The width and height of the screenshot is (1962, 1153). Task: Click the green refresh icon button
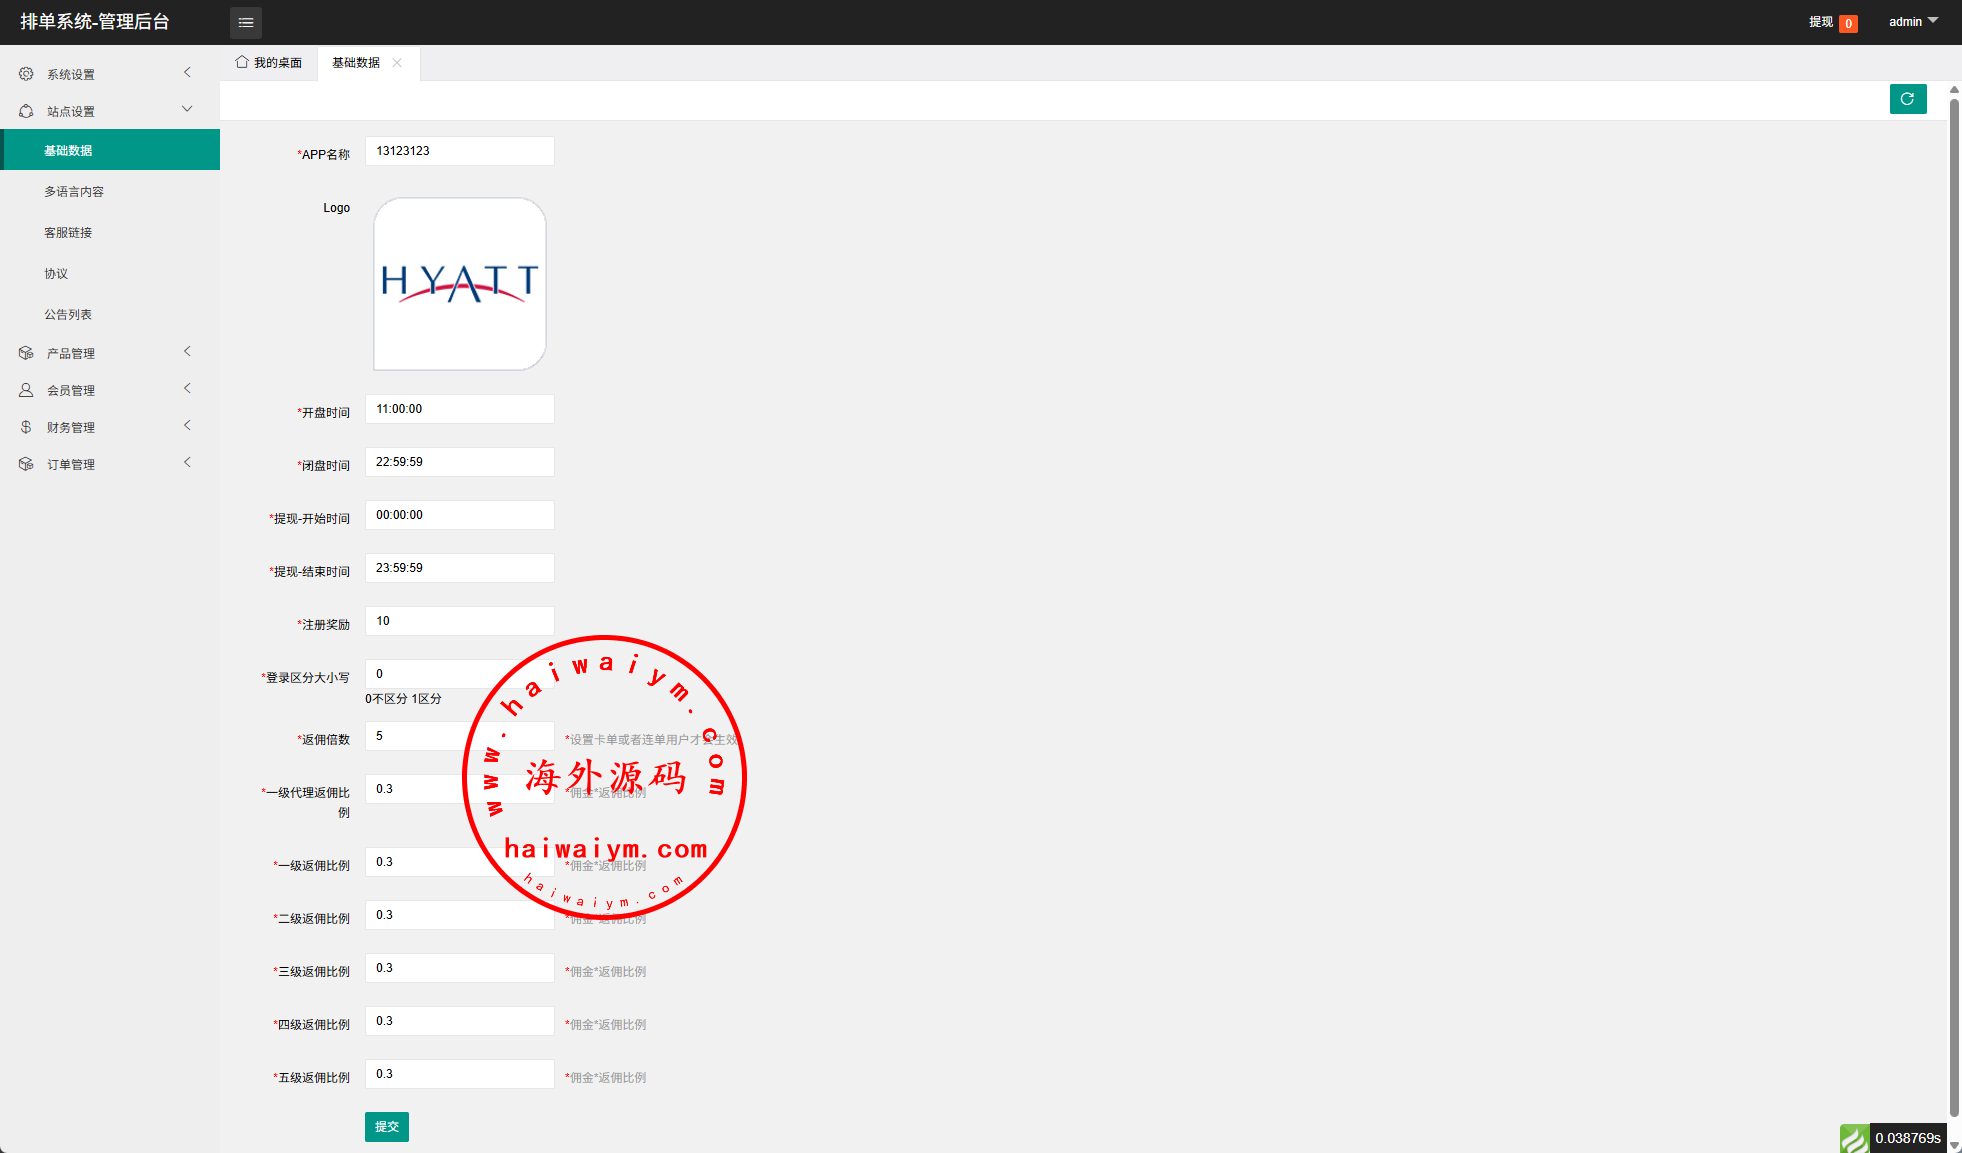pos(1907,99)
